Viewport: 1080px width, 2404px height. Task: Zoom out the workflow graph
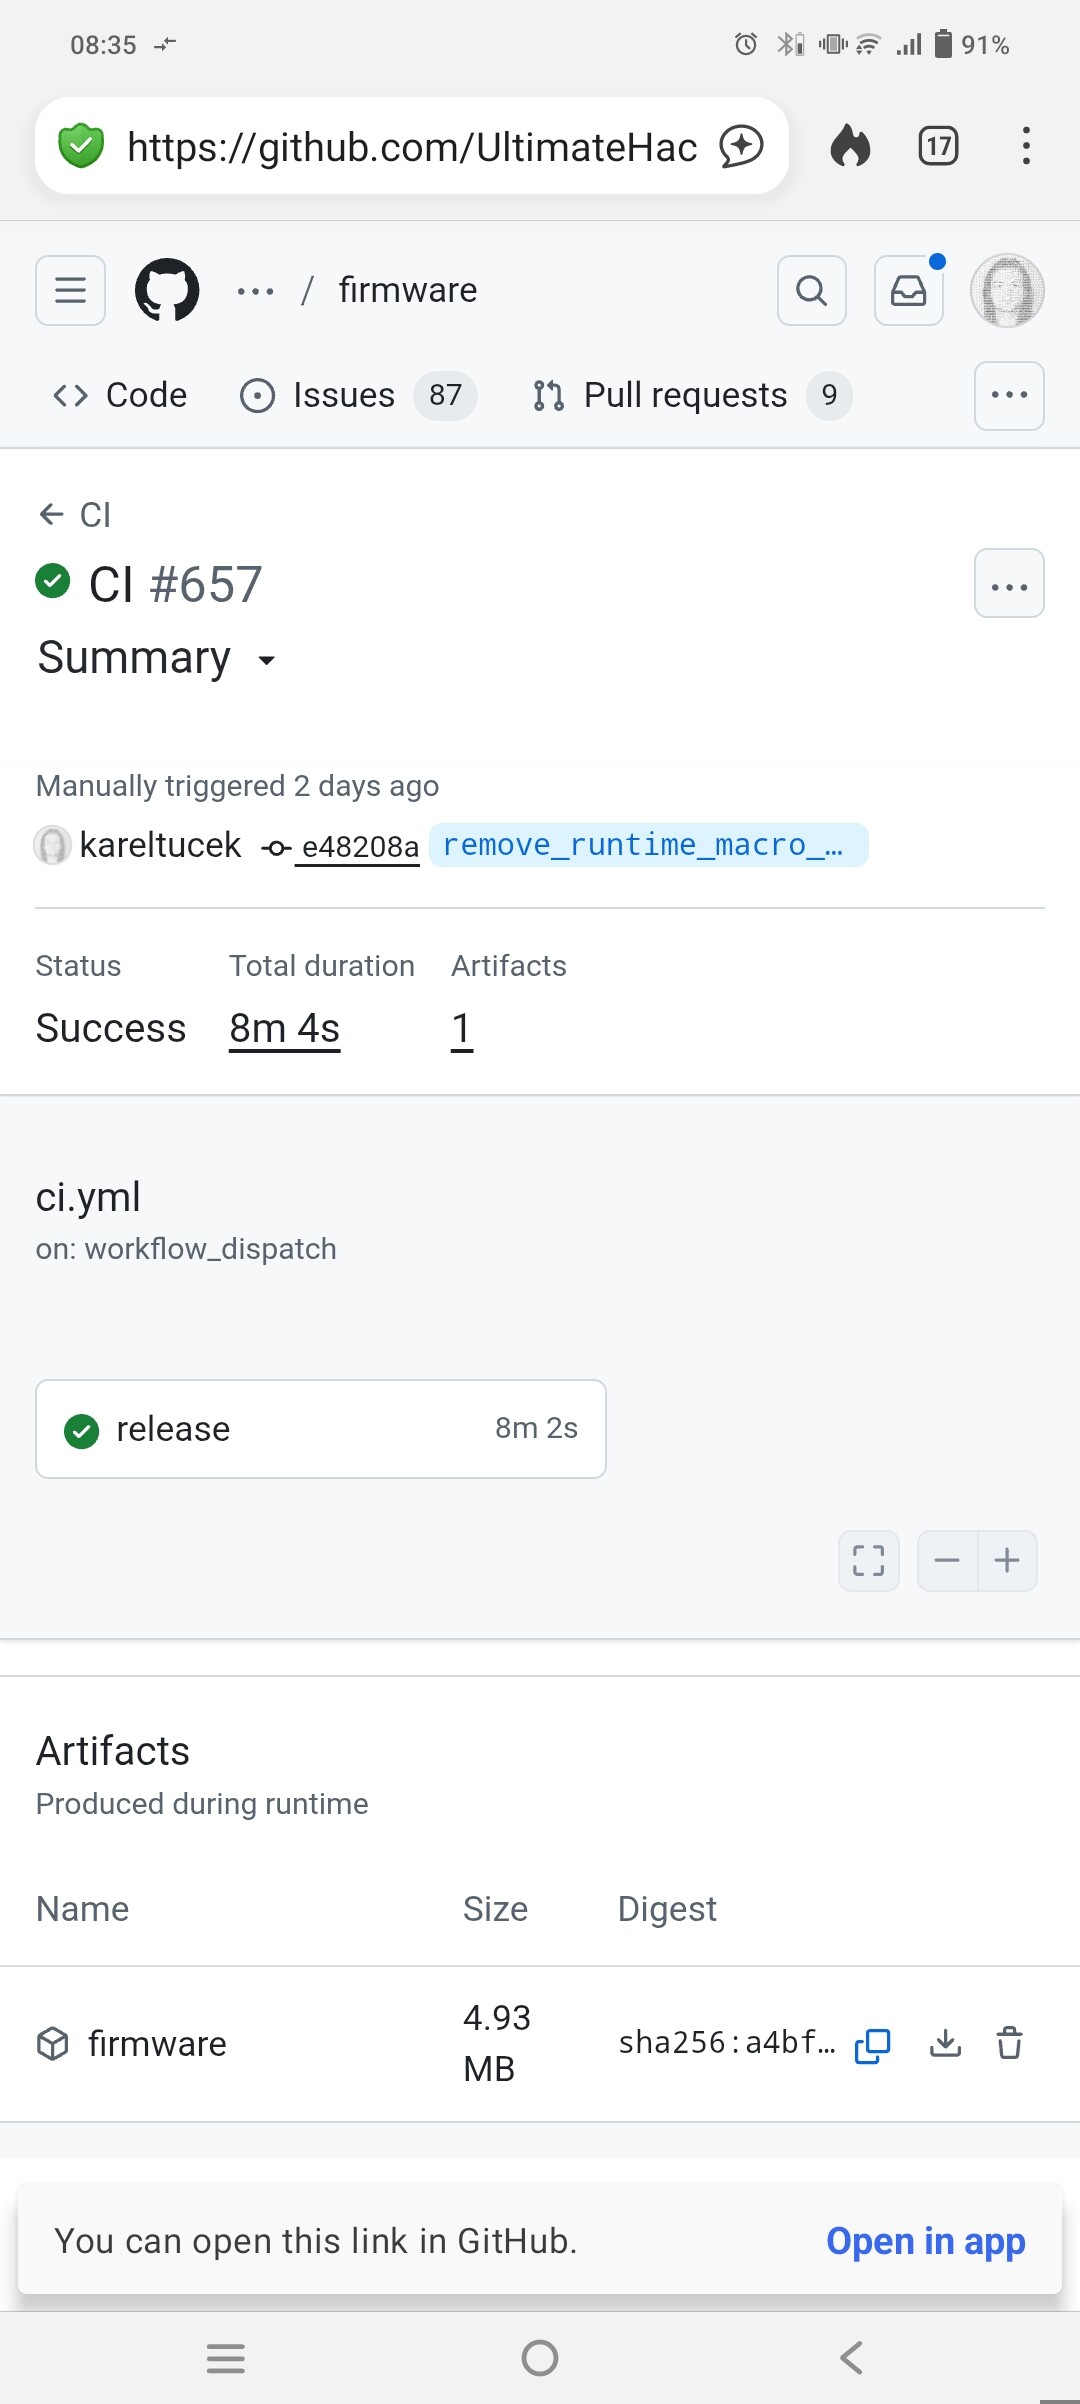coord(947,1560)
